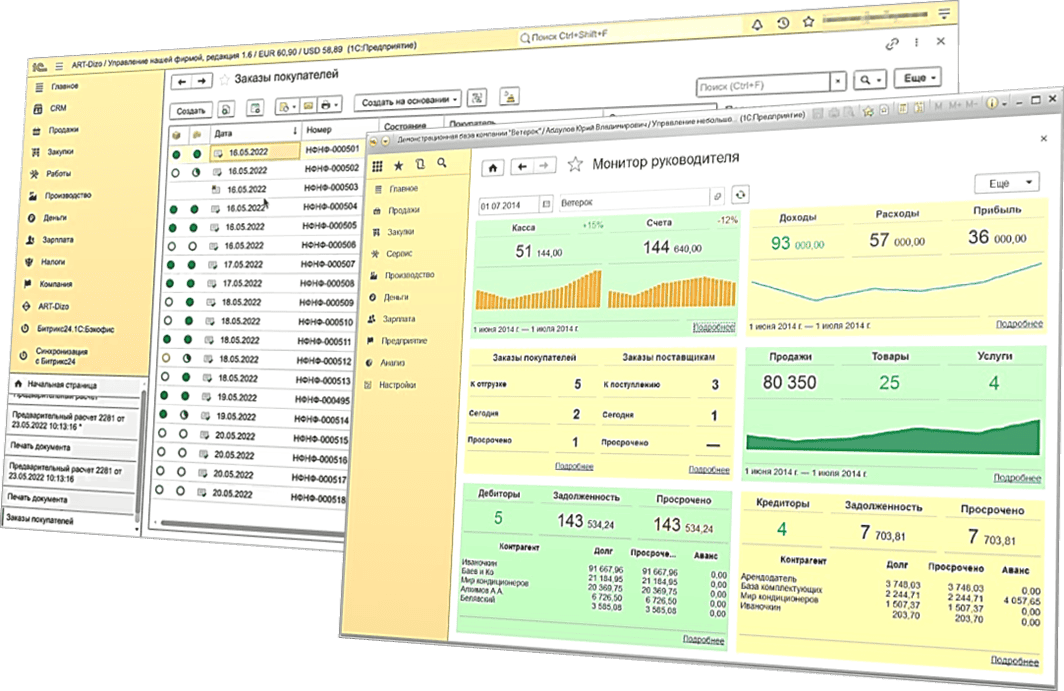Click the favorites star in the front sidebar
Viewport: 1064px width, 691px height.
398,164
